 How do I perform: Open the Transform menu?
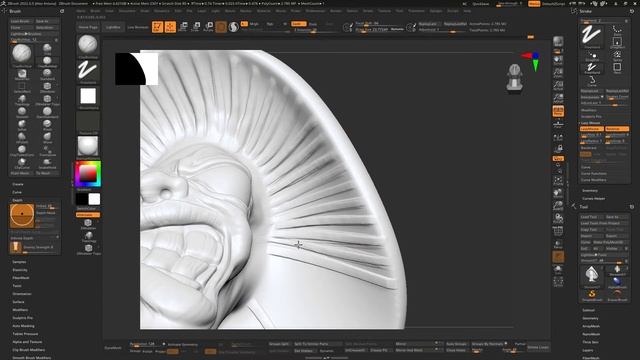coord(416,11)
